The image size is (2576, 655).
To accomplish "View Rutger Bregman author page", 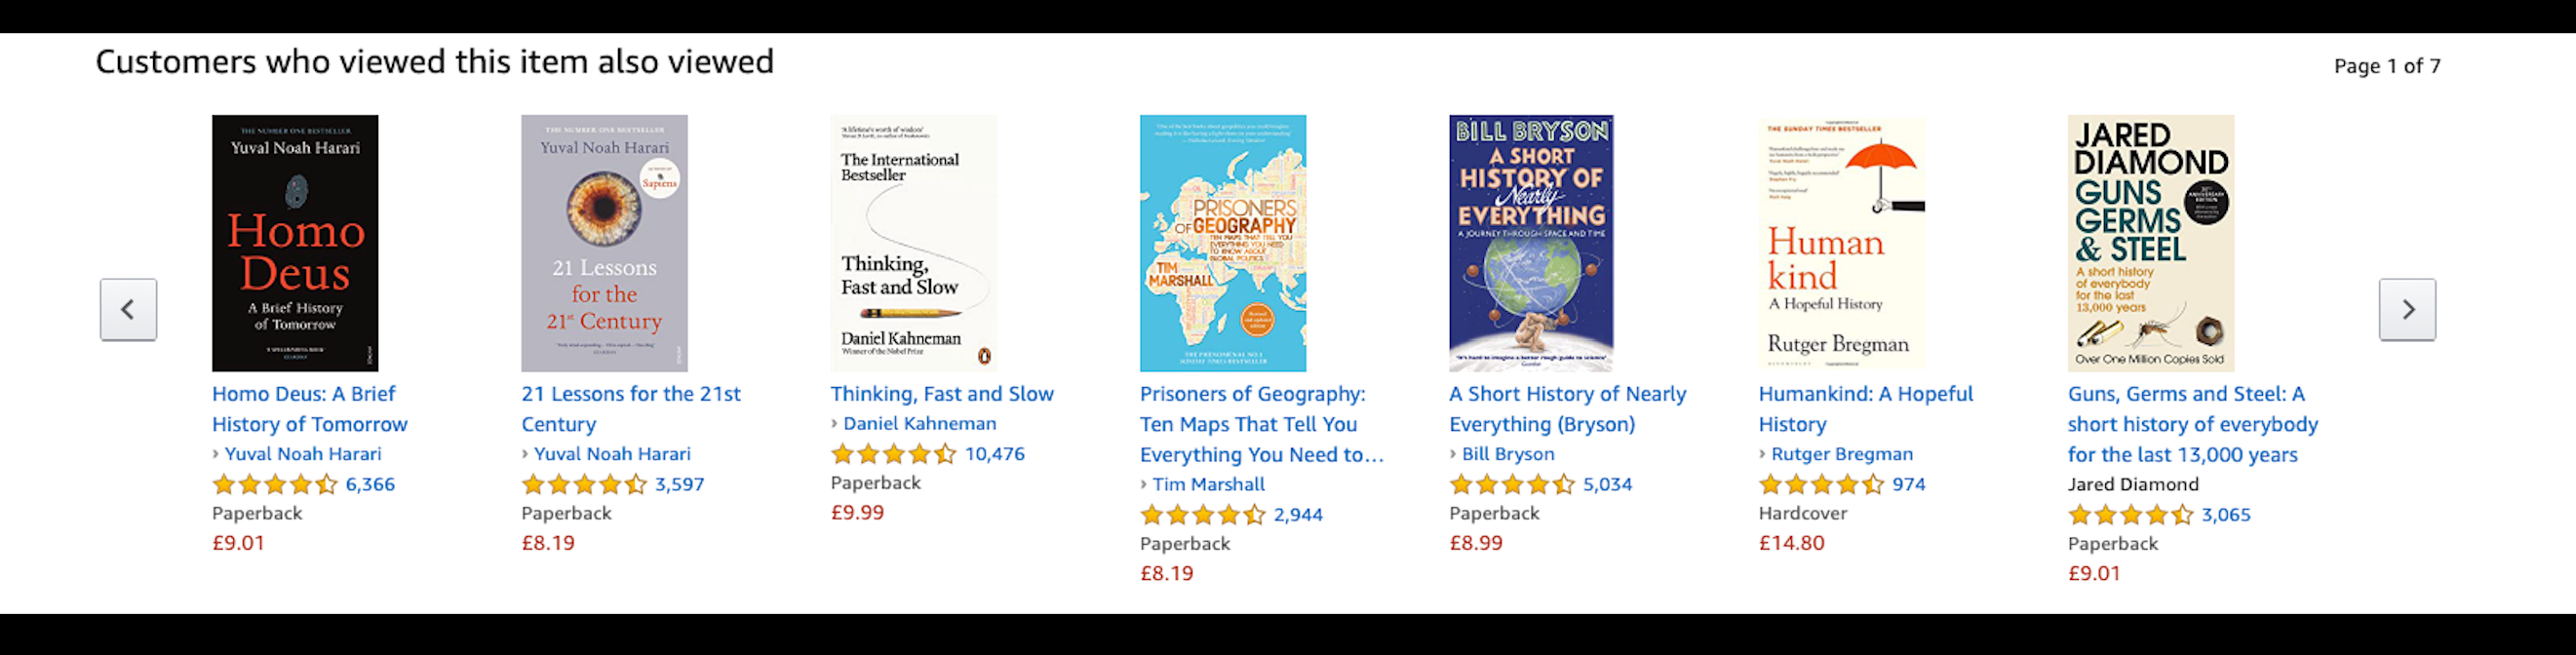I will coord(1841,454).
